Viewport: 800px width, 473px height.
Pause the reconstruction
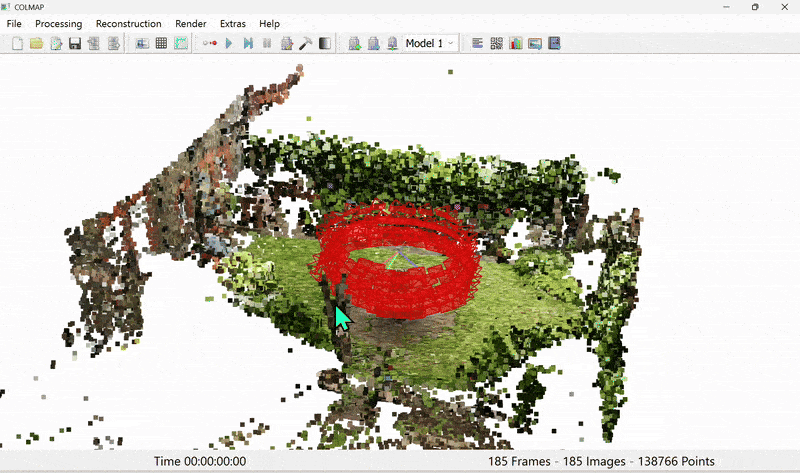[x=267, y=44]
